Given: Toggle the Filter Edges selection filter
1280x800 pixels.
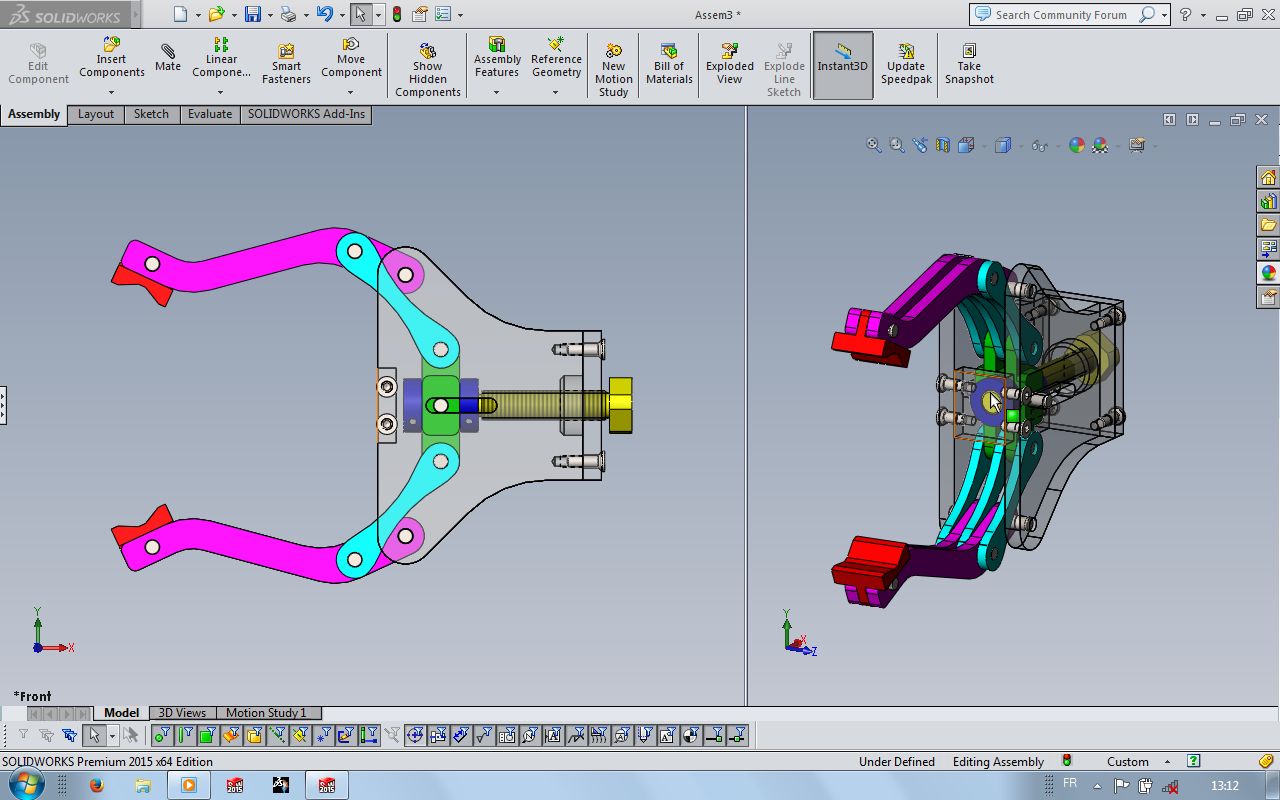Looking at the screenshot, I should pos(184,736).
